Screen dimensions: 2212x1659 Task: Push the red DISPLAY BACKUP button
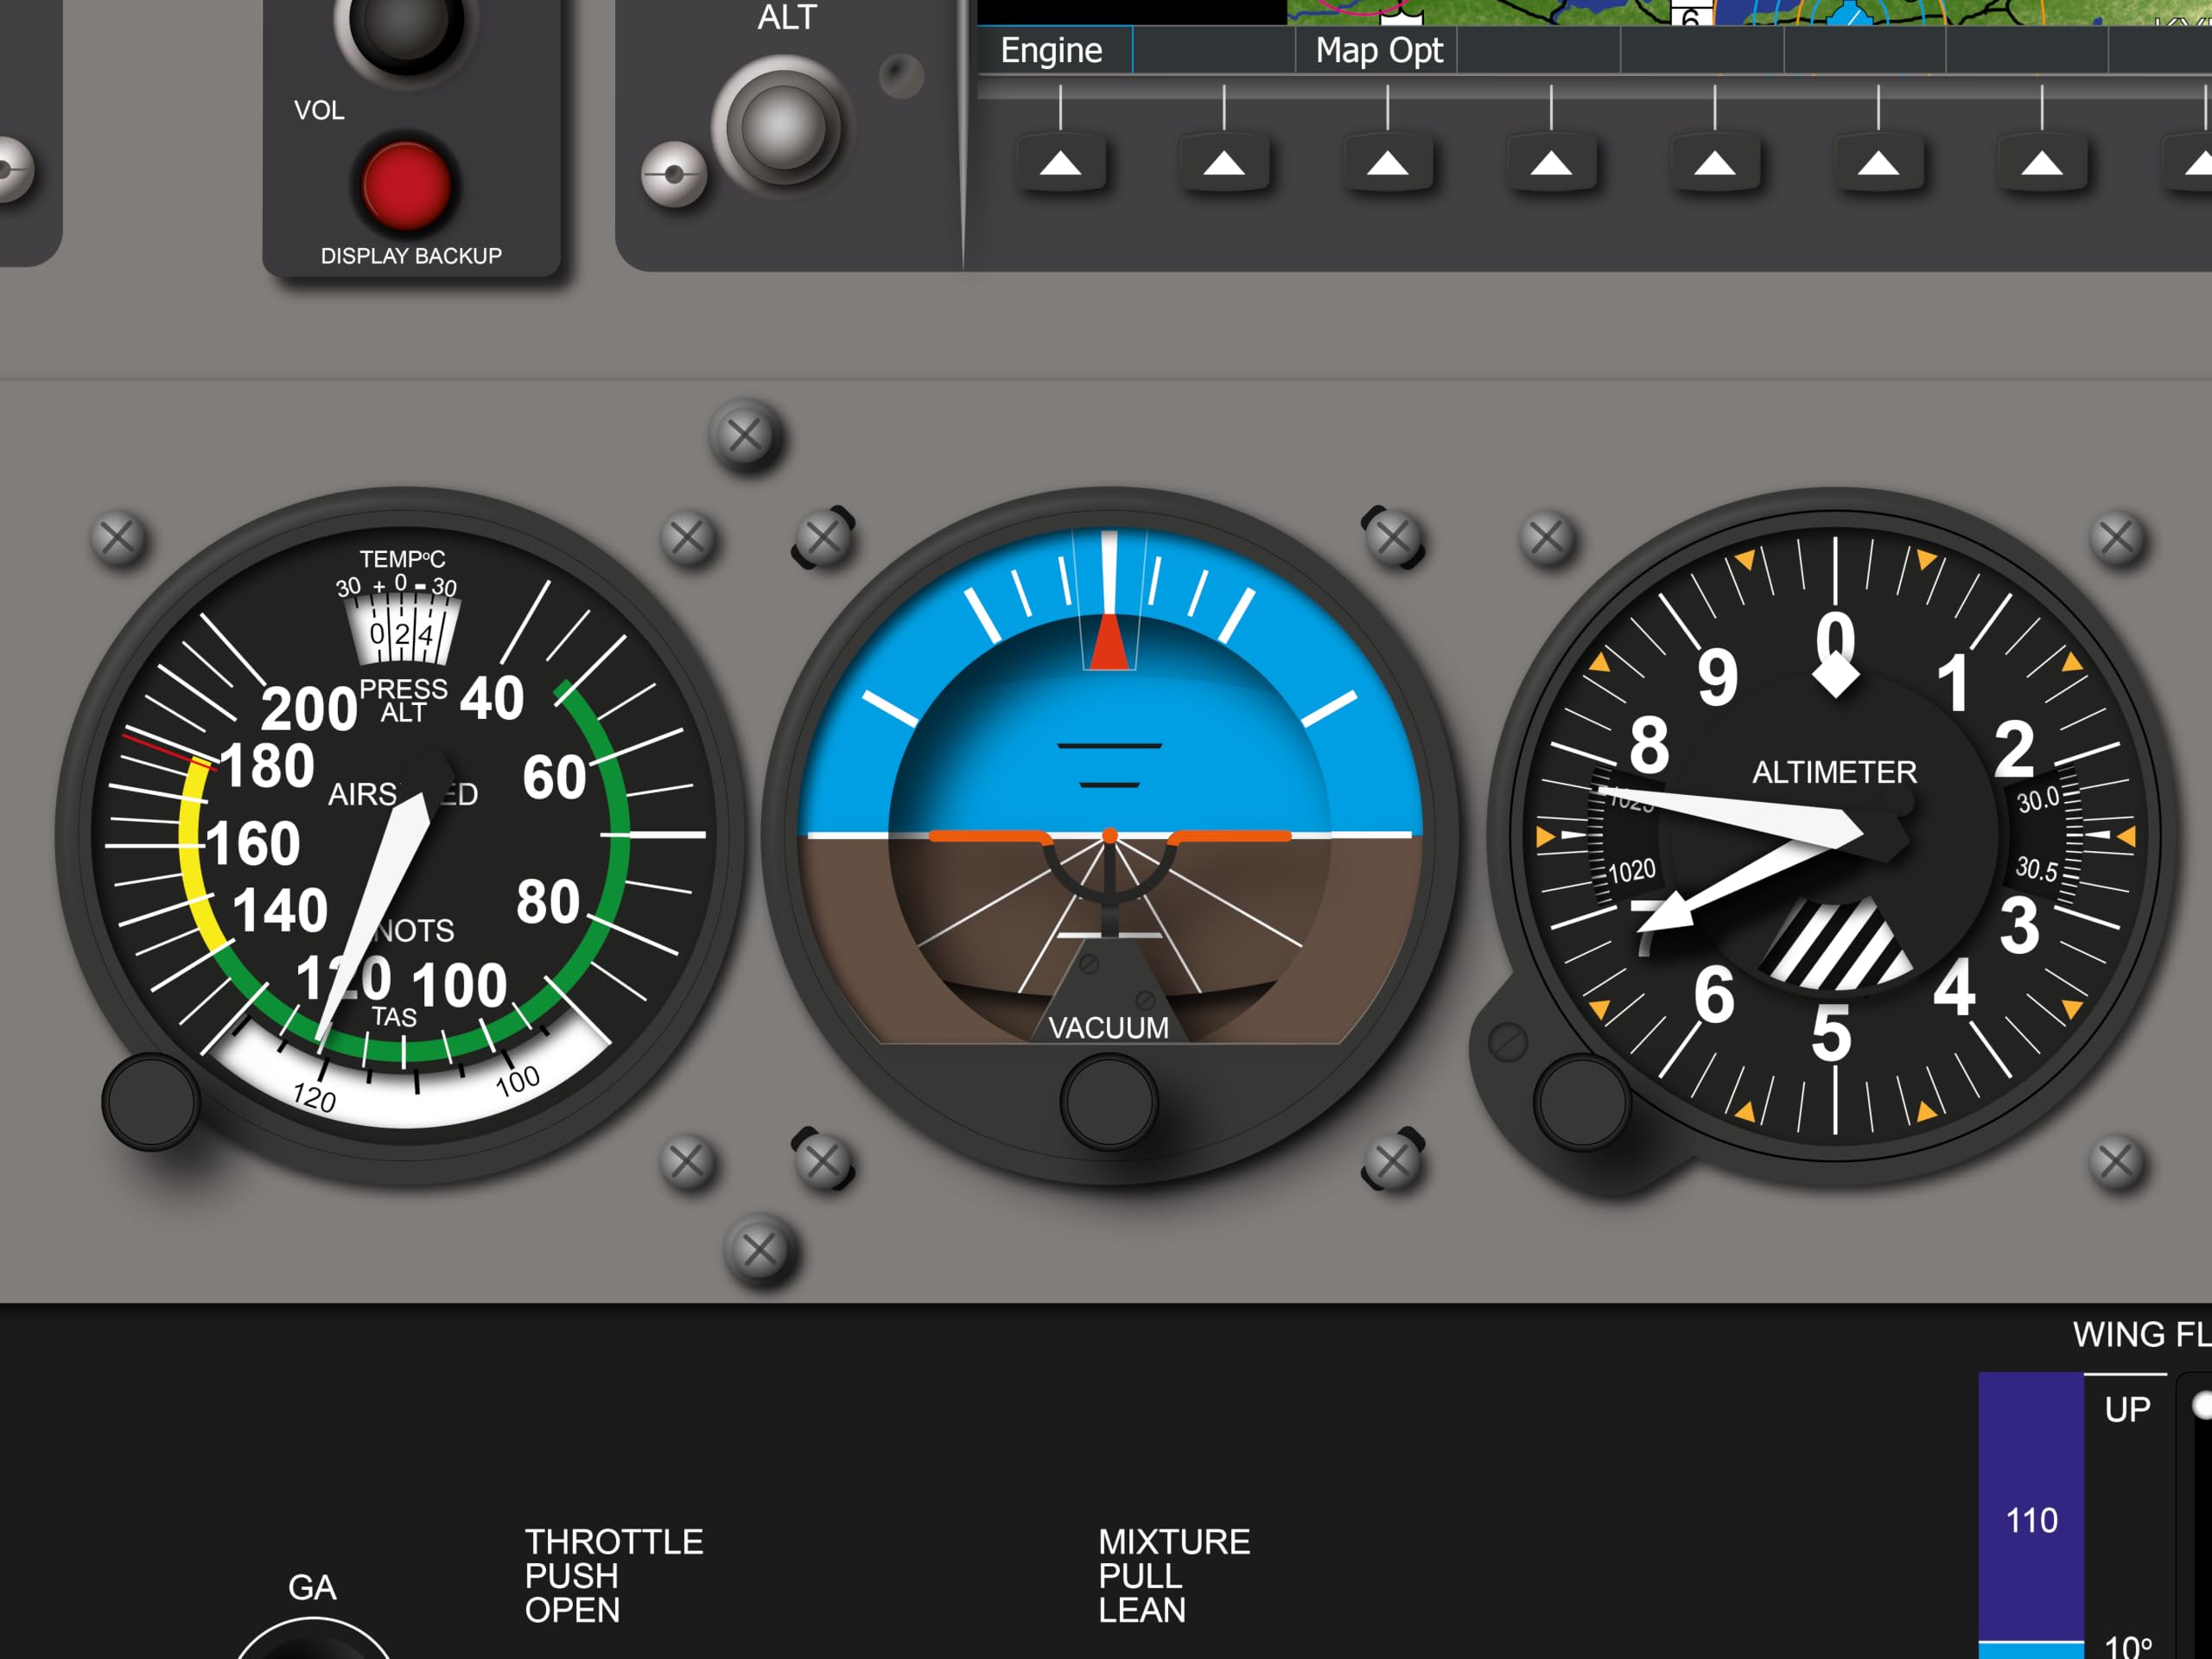(x=405, y=187)
